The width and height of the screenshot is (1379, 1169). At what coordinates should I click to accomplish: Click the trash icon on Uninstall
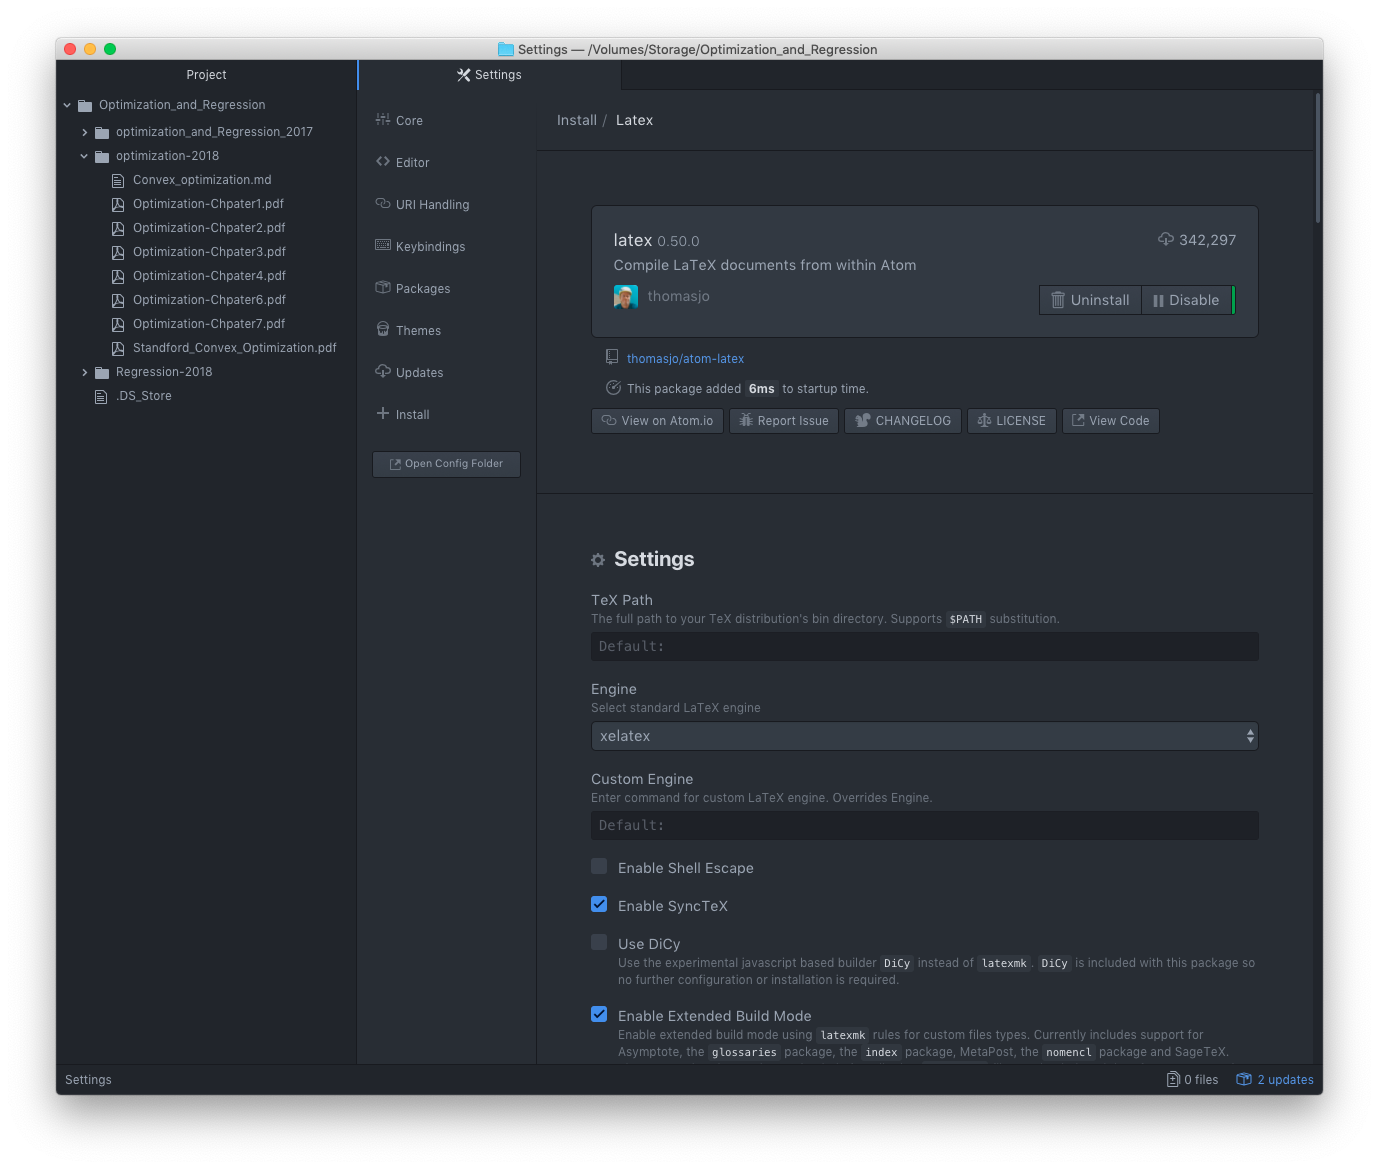1058,300
